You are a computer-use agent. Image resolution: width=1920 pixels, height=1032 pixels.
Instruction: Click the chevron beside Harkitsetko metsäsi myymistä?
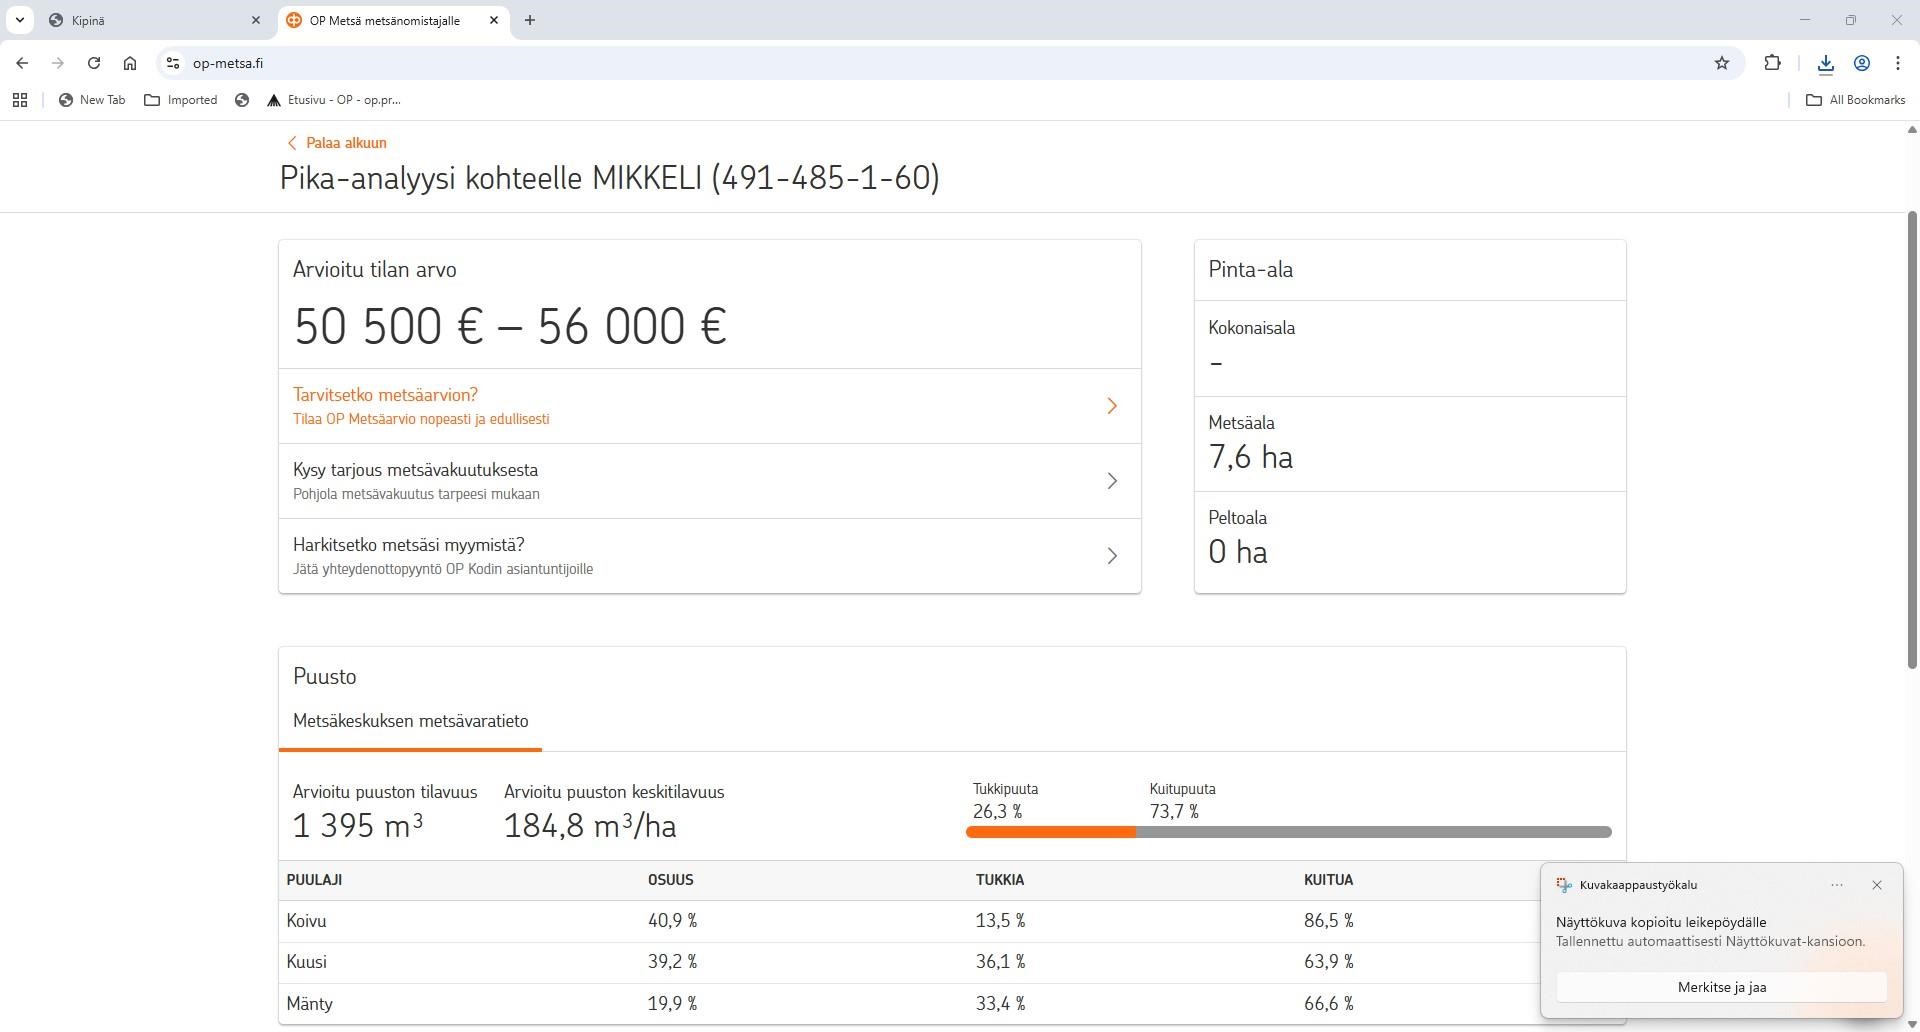tap(1112, 556)
